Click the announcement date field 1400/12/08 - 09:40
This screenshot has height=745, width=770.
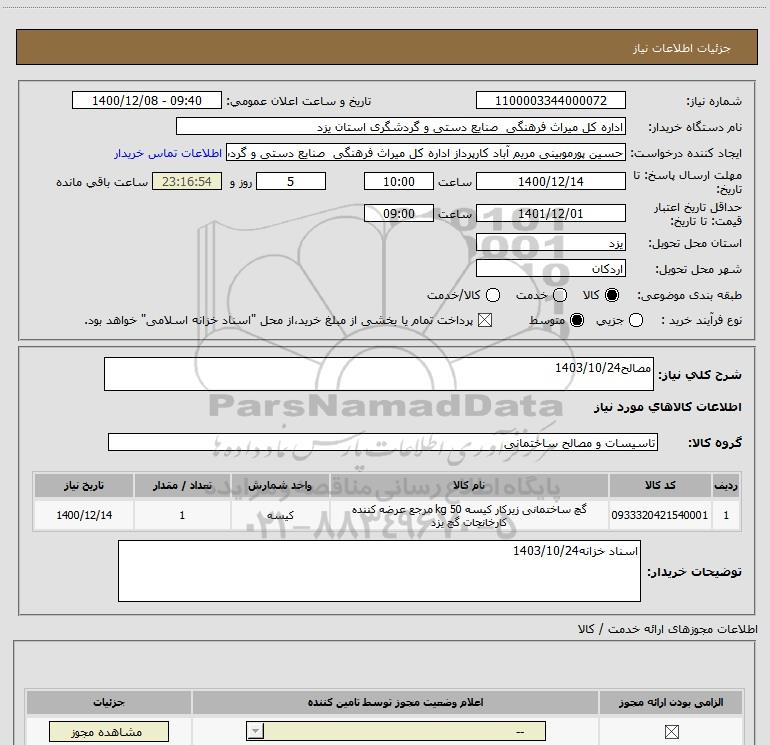(x=147, y=100)
